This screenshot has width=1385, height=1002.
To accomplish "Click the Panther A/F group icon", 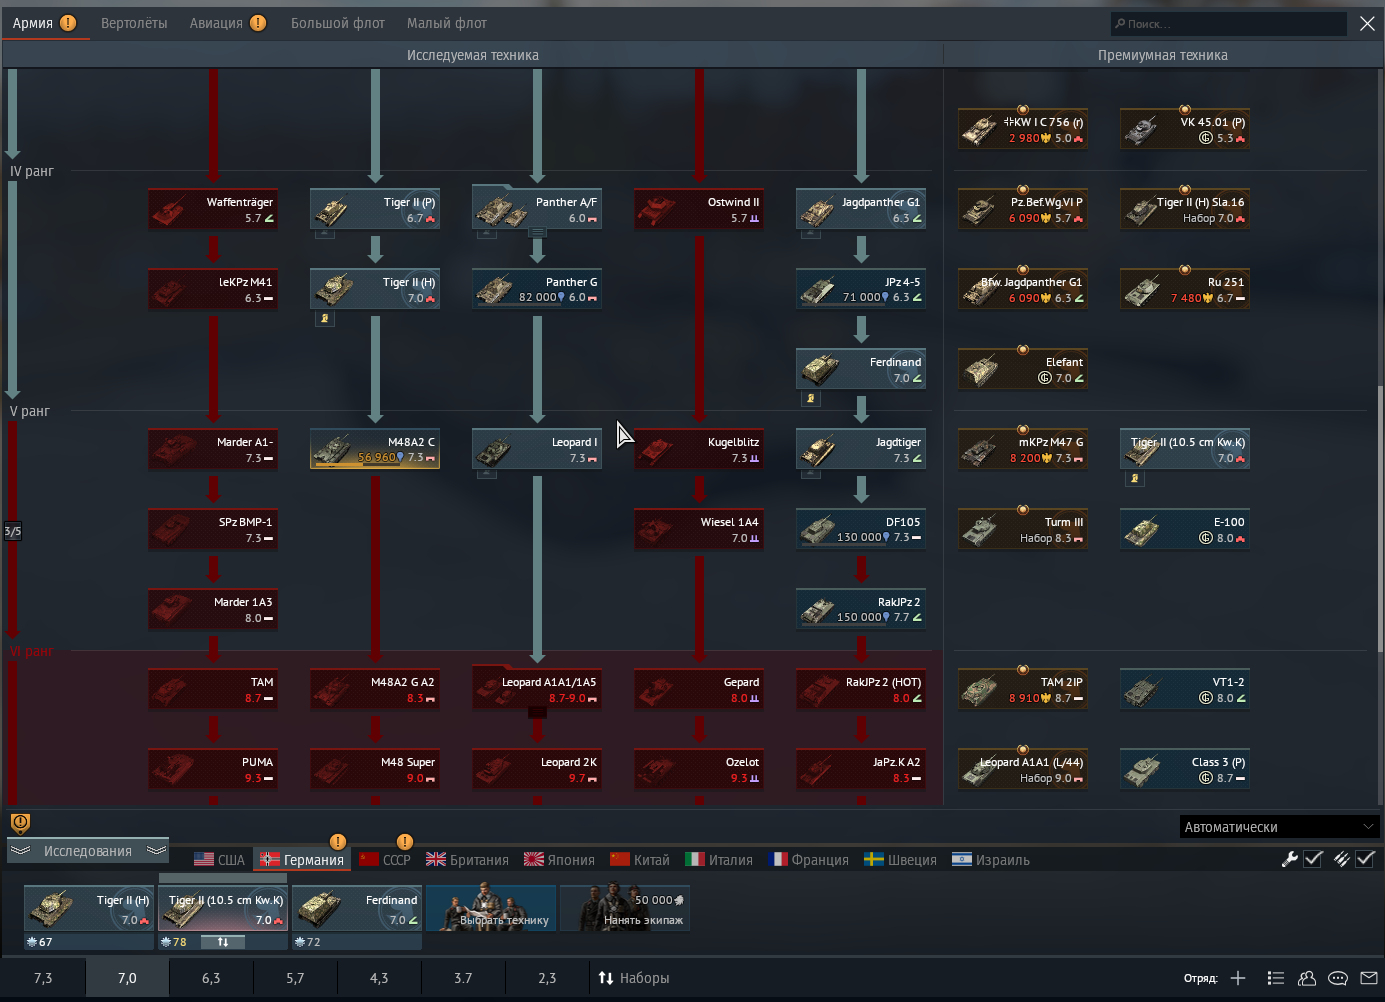I will (x=502, y=210).
